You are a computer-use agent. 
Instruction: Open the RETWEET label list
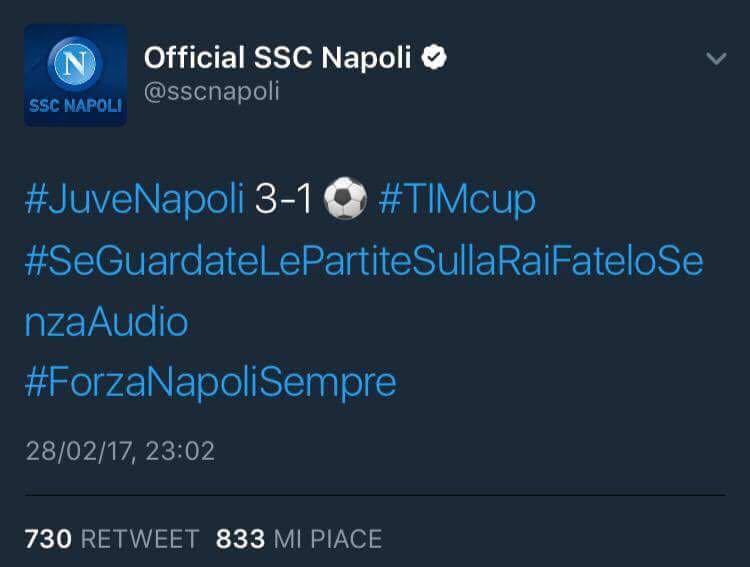point(139,539)
